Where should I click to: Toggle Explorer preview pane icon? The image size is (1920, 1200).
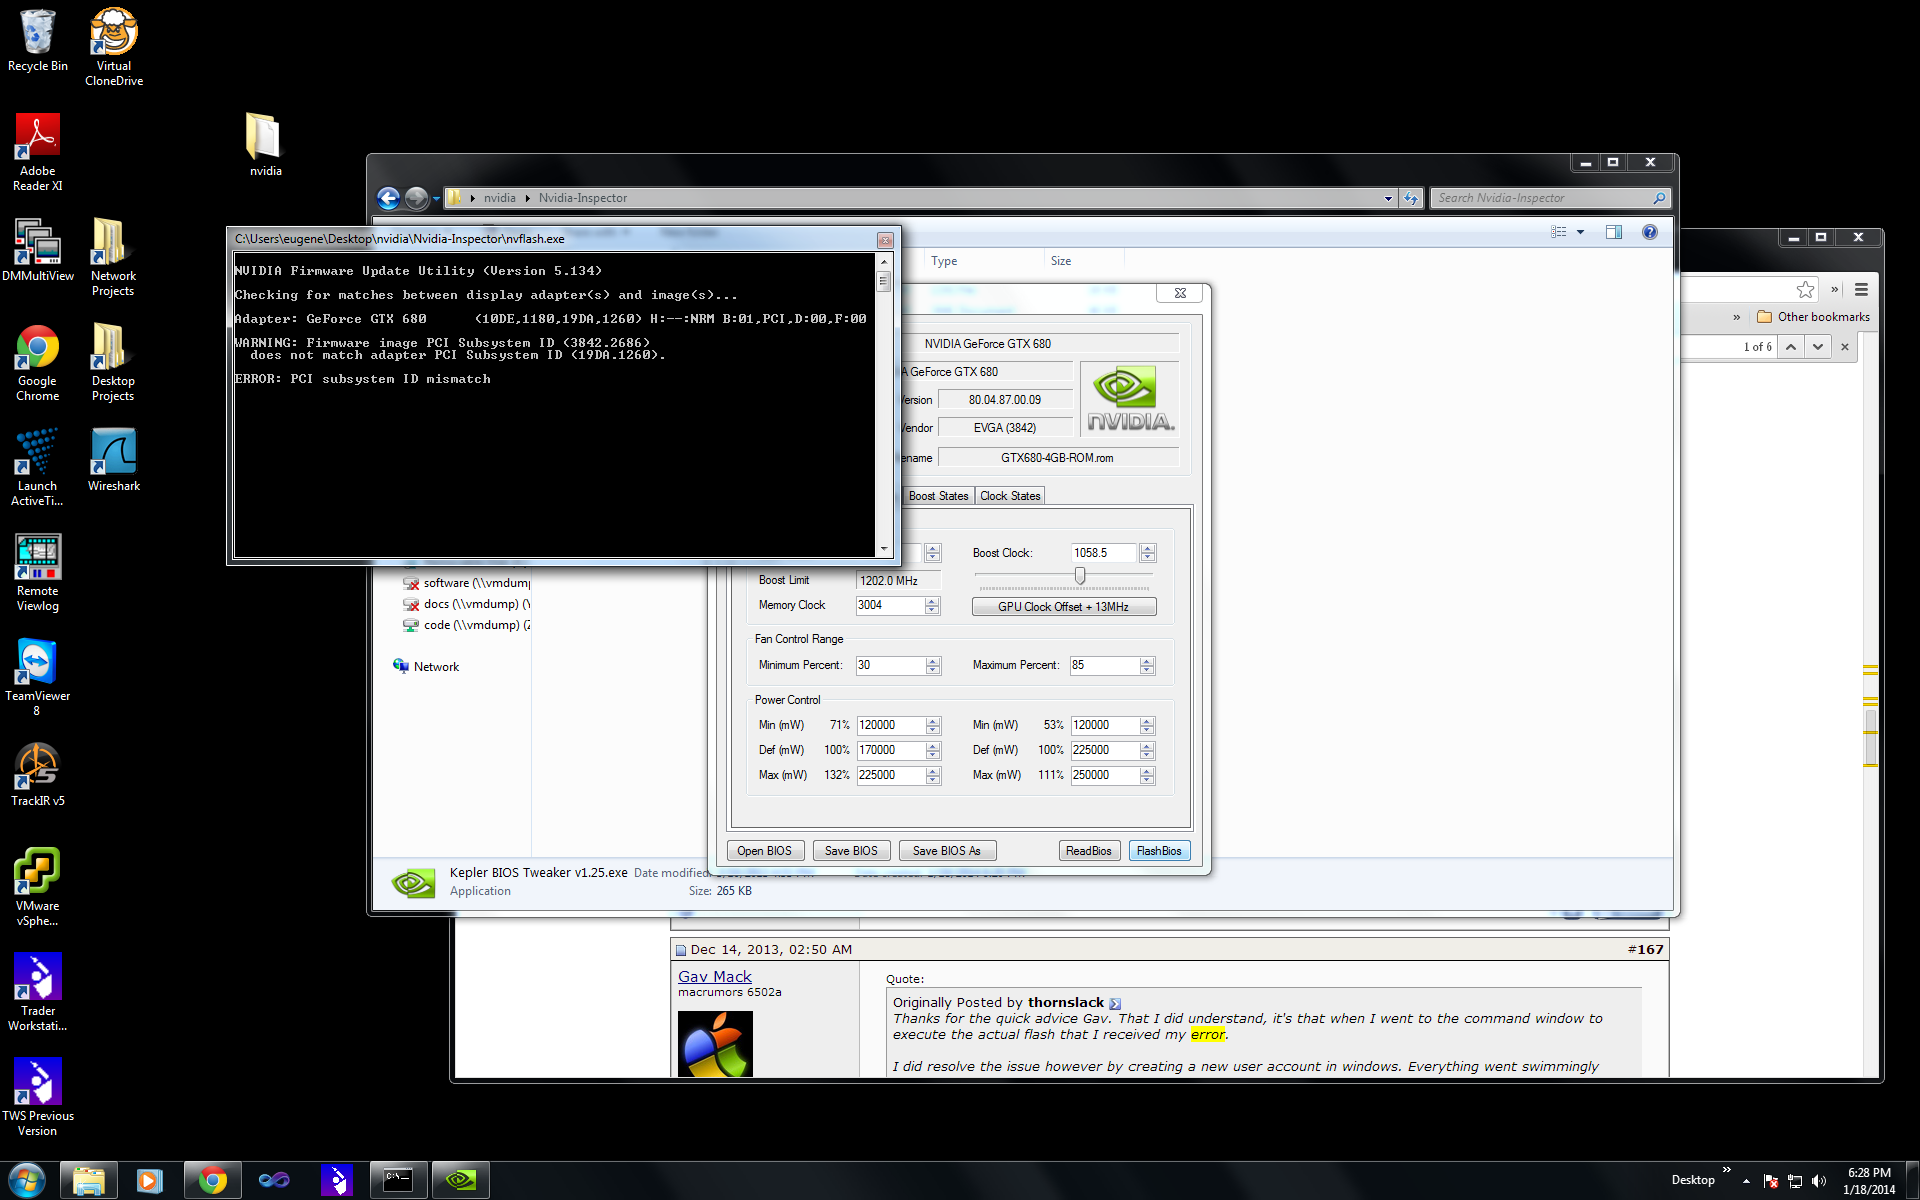(x=1613, y=232)
